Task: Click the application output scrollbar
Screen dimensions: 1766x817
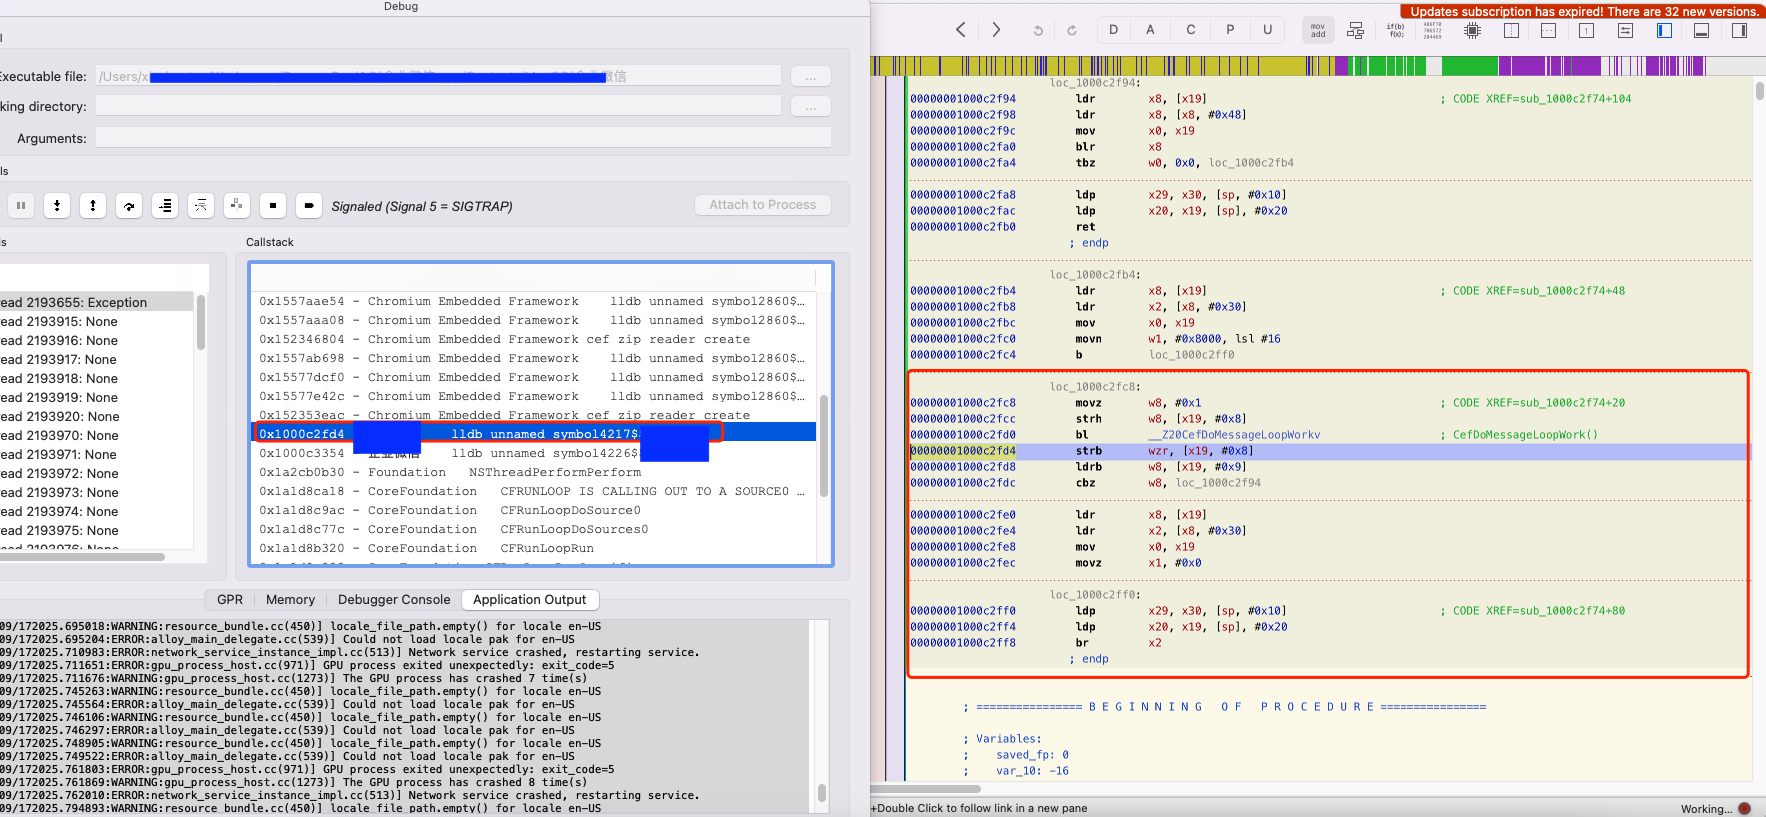Action: coord(822,792)
